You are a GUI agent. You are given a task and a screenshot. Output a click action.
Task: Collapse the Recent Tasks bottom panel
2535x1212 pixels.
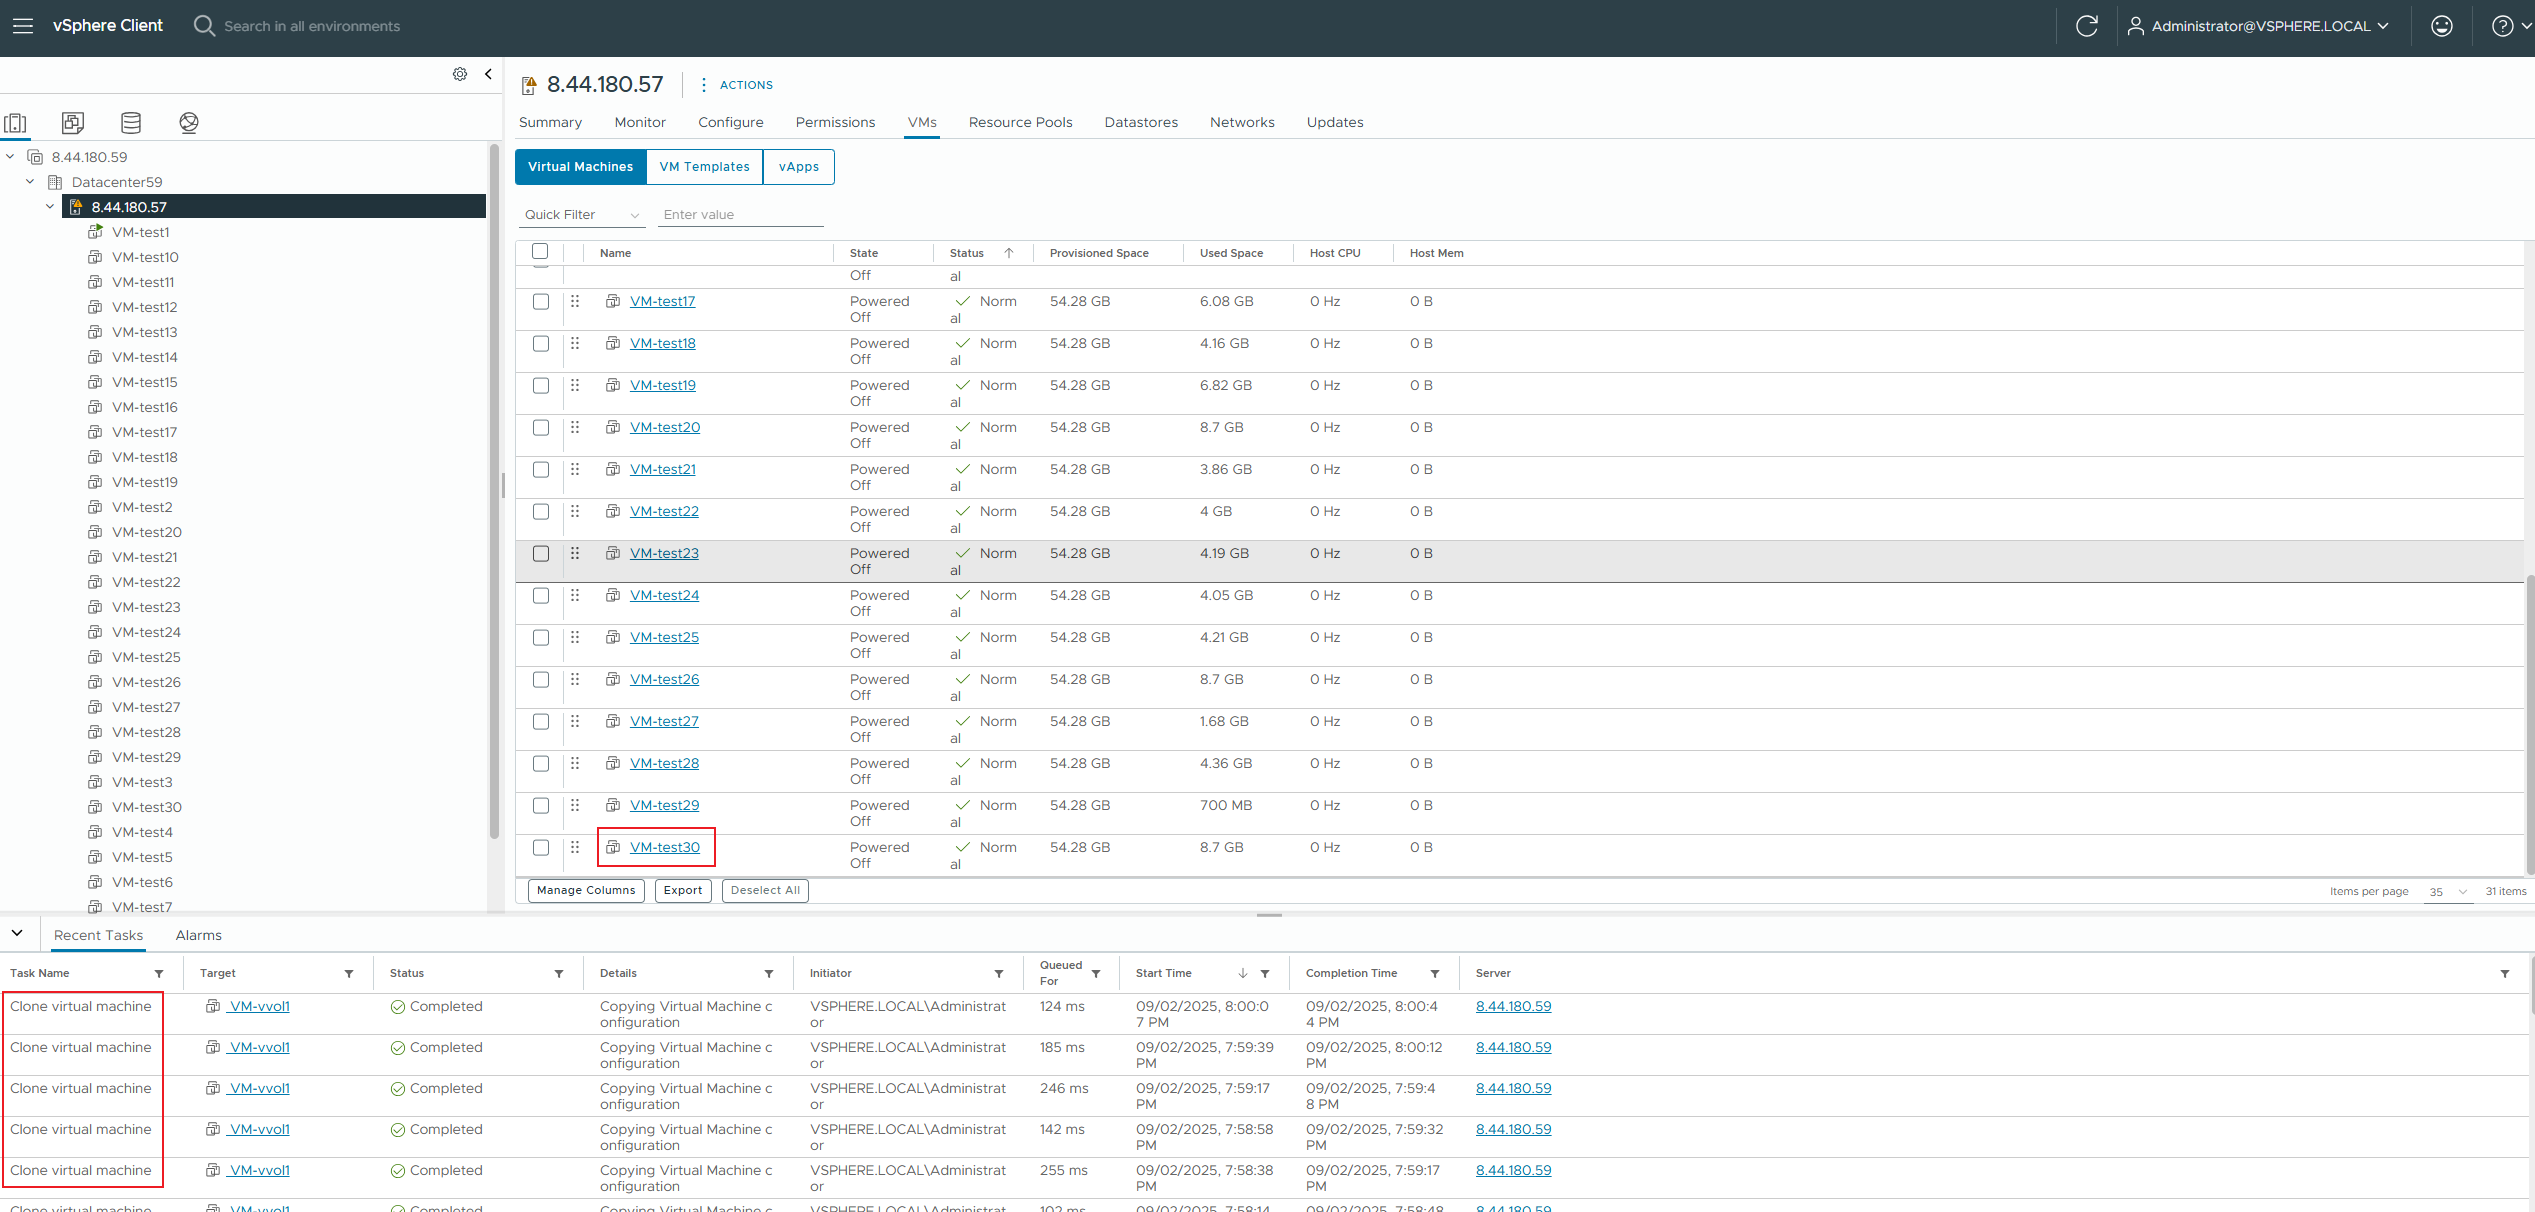(x=17, y=933)
